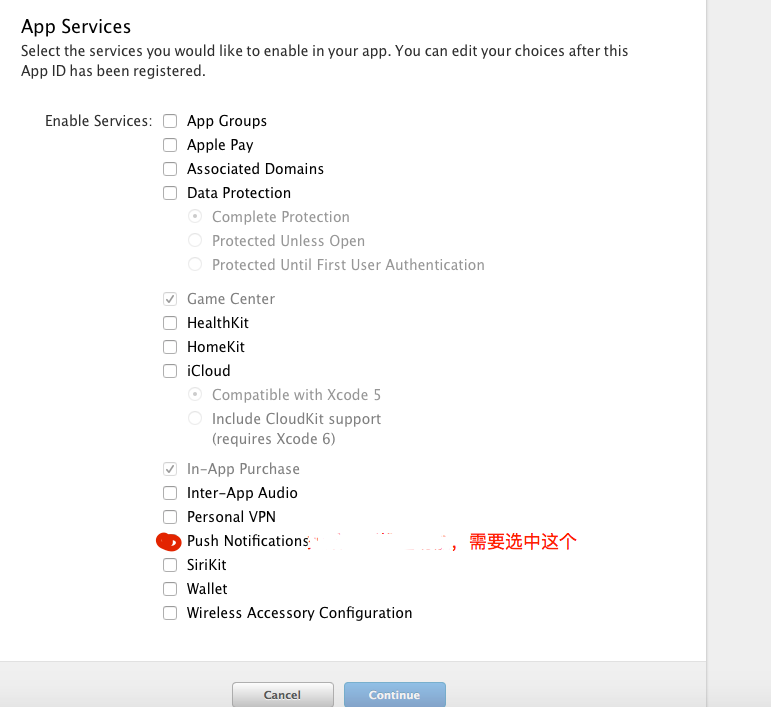Enable the Inter-App Audio checkbox

pyautogui.click(x=170, y=493)
